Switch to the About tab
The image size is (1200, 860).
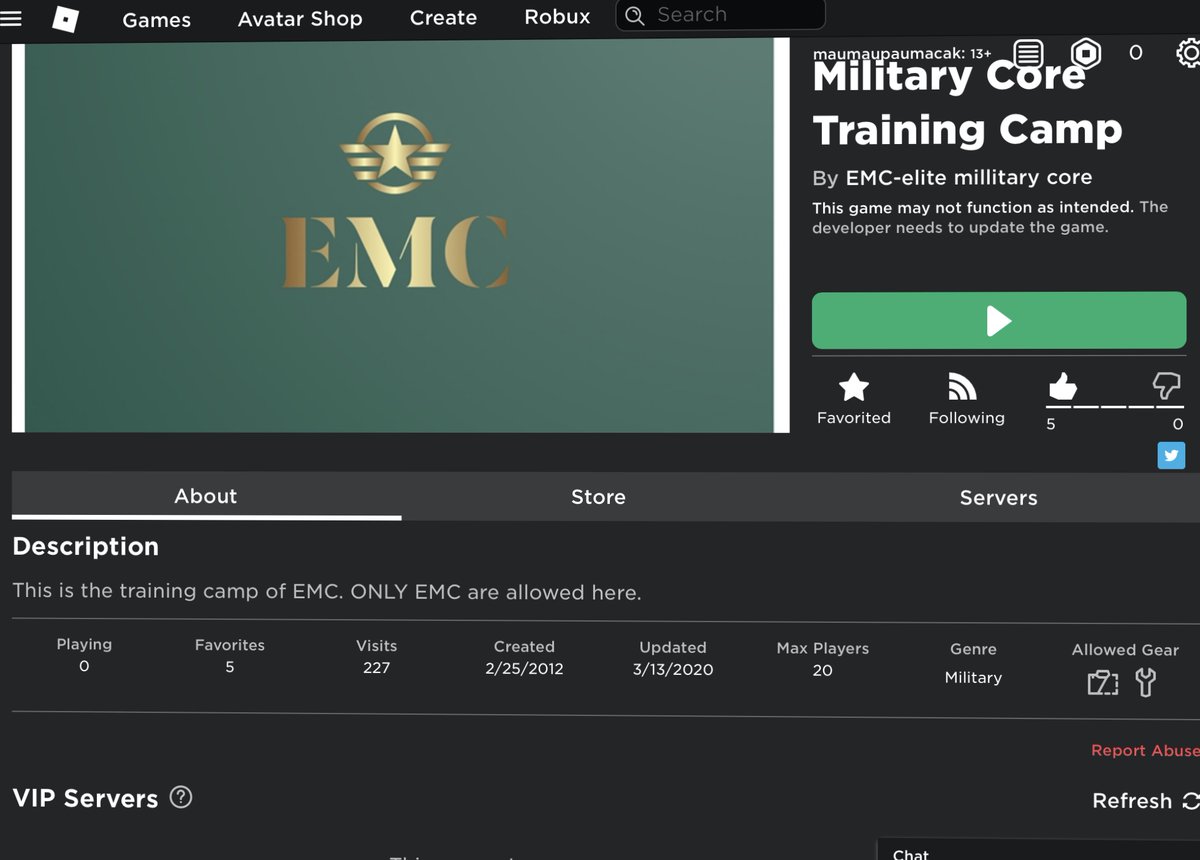tap(206, 496)
